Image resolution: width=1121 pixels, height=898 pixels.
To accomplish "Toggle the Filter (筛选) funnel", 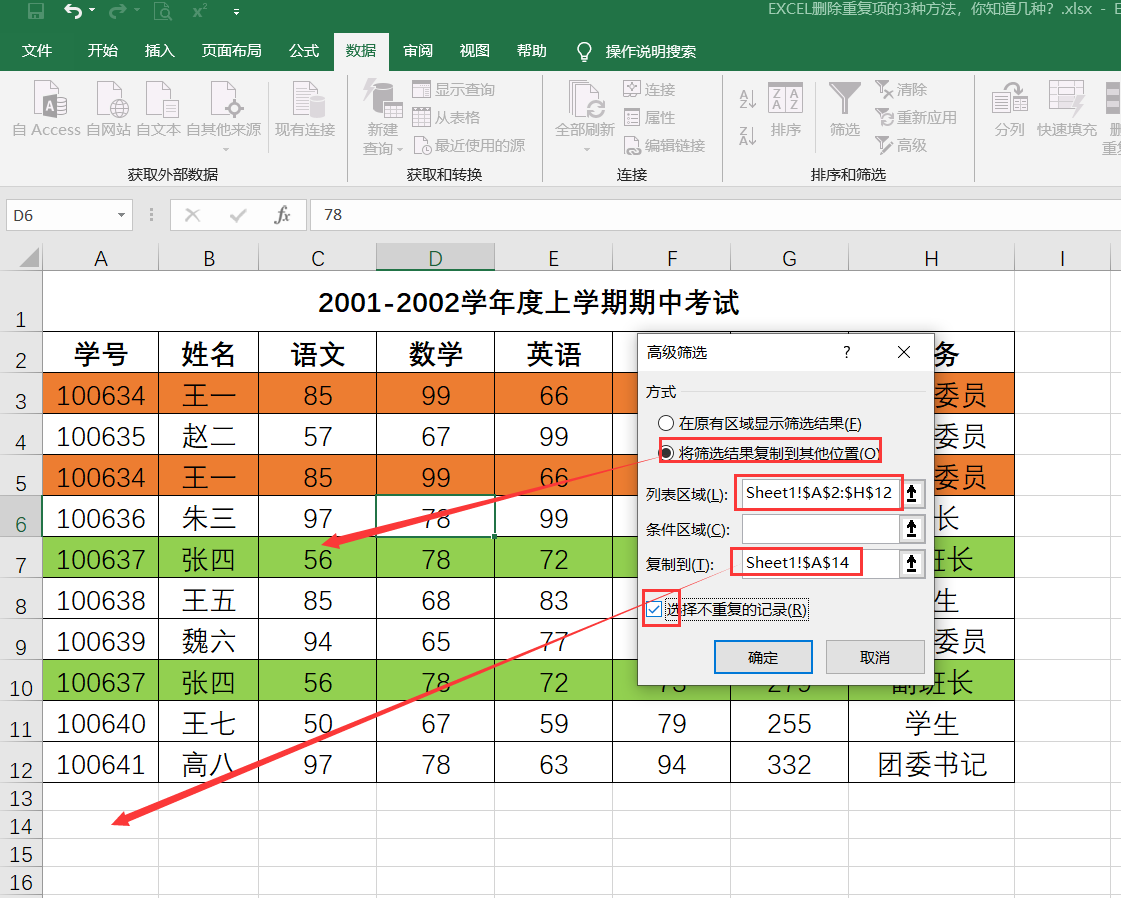I will [844, 109].
